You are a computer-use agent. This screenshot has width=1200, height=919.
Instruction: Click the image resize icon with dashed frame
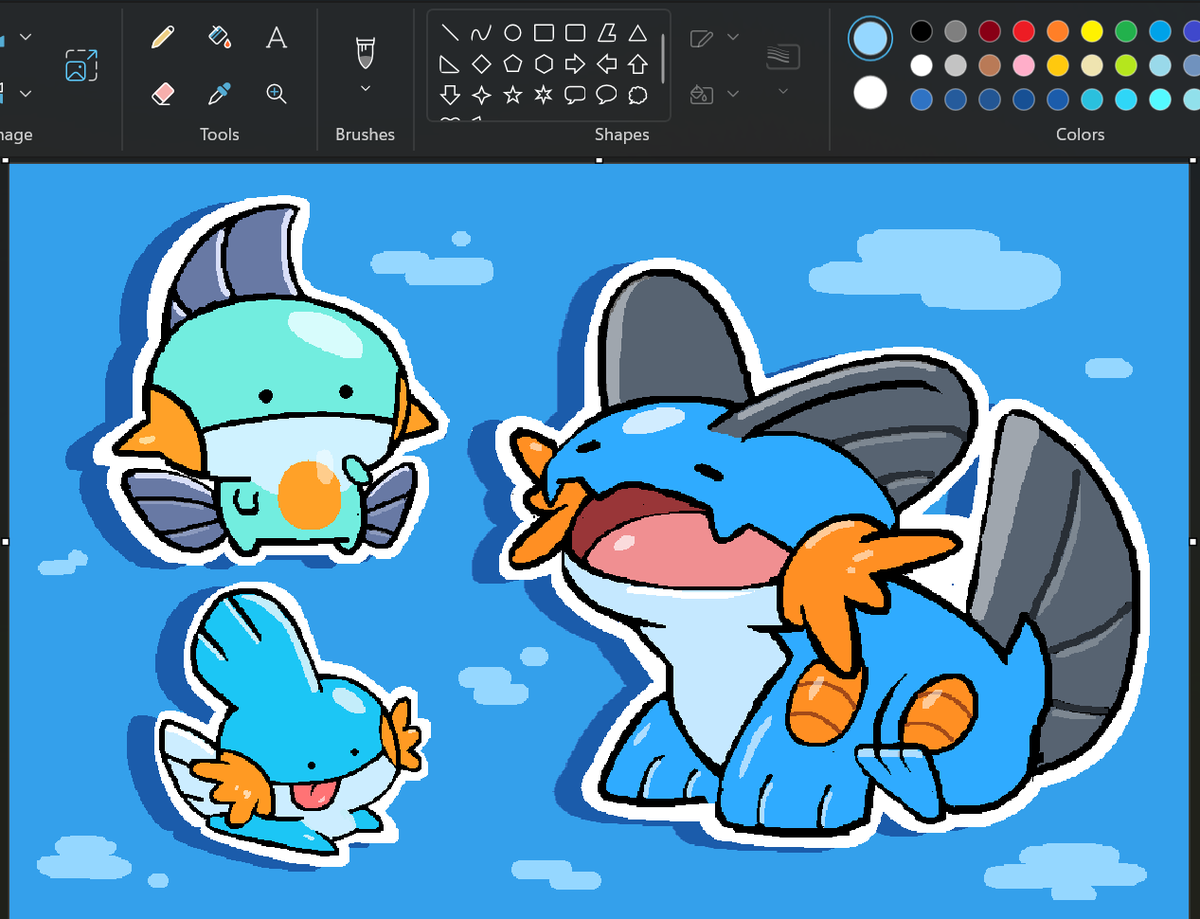[x=80, y=66]
